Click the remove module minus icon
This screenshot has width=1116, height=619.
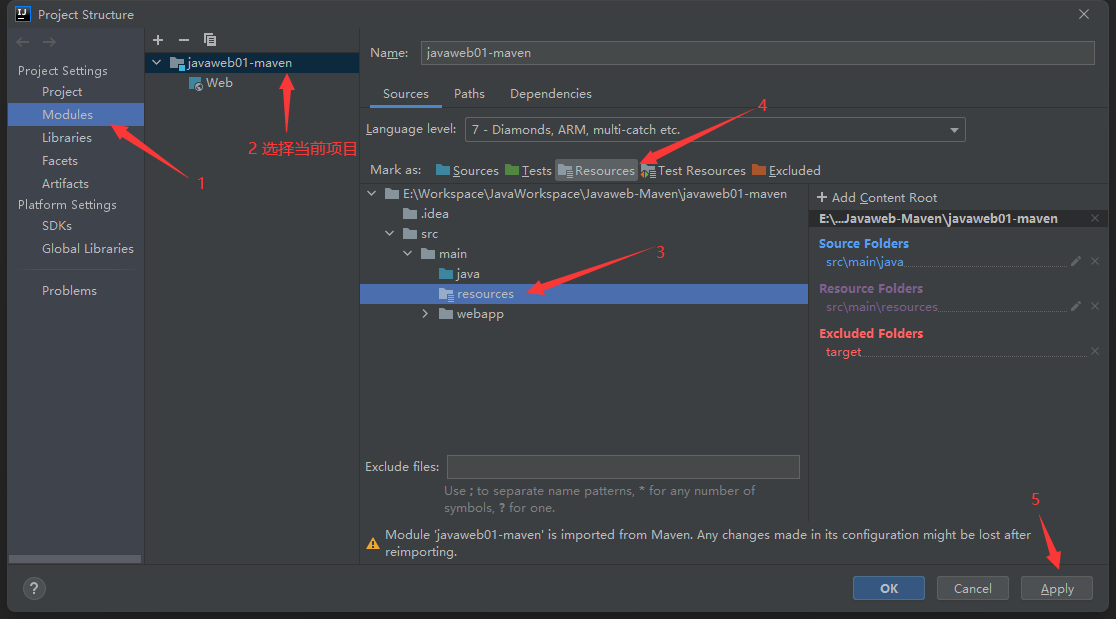[184, 40]
